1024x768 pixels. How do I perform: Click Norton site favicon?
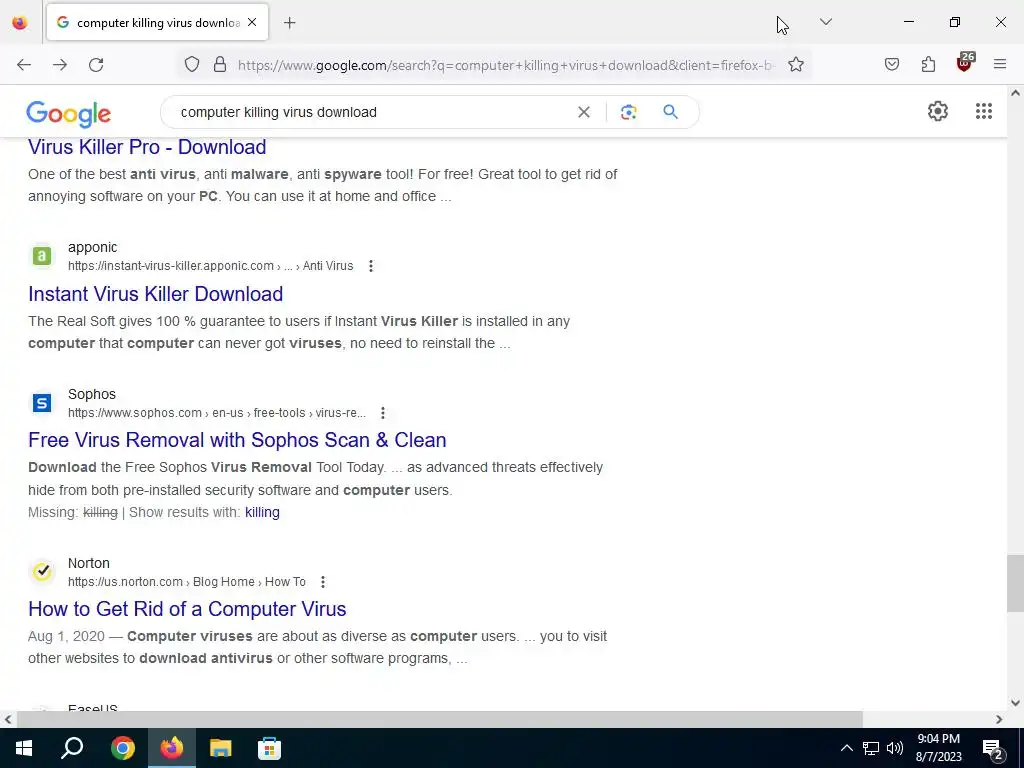click(x=42, y=572)
